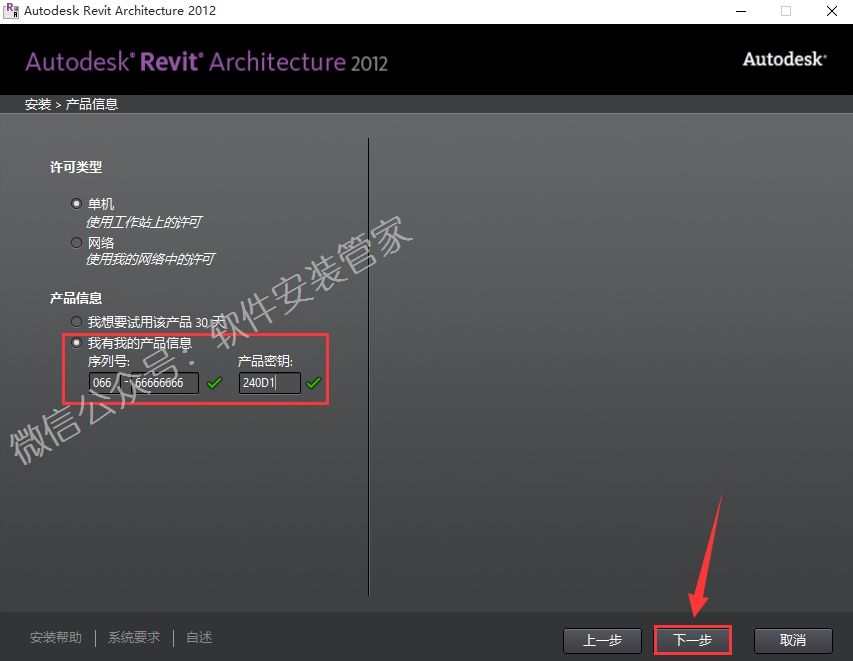Cancel installation with the 取消 button

[x=793, y=640]
